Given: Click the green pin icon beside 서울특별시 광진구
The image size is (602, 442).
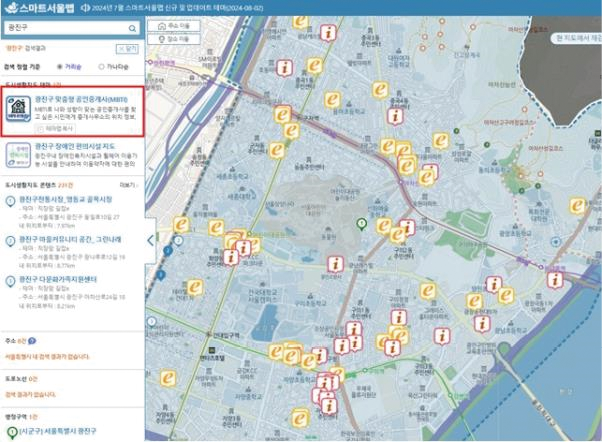Looking at the screenshot, I should [12, 433].
